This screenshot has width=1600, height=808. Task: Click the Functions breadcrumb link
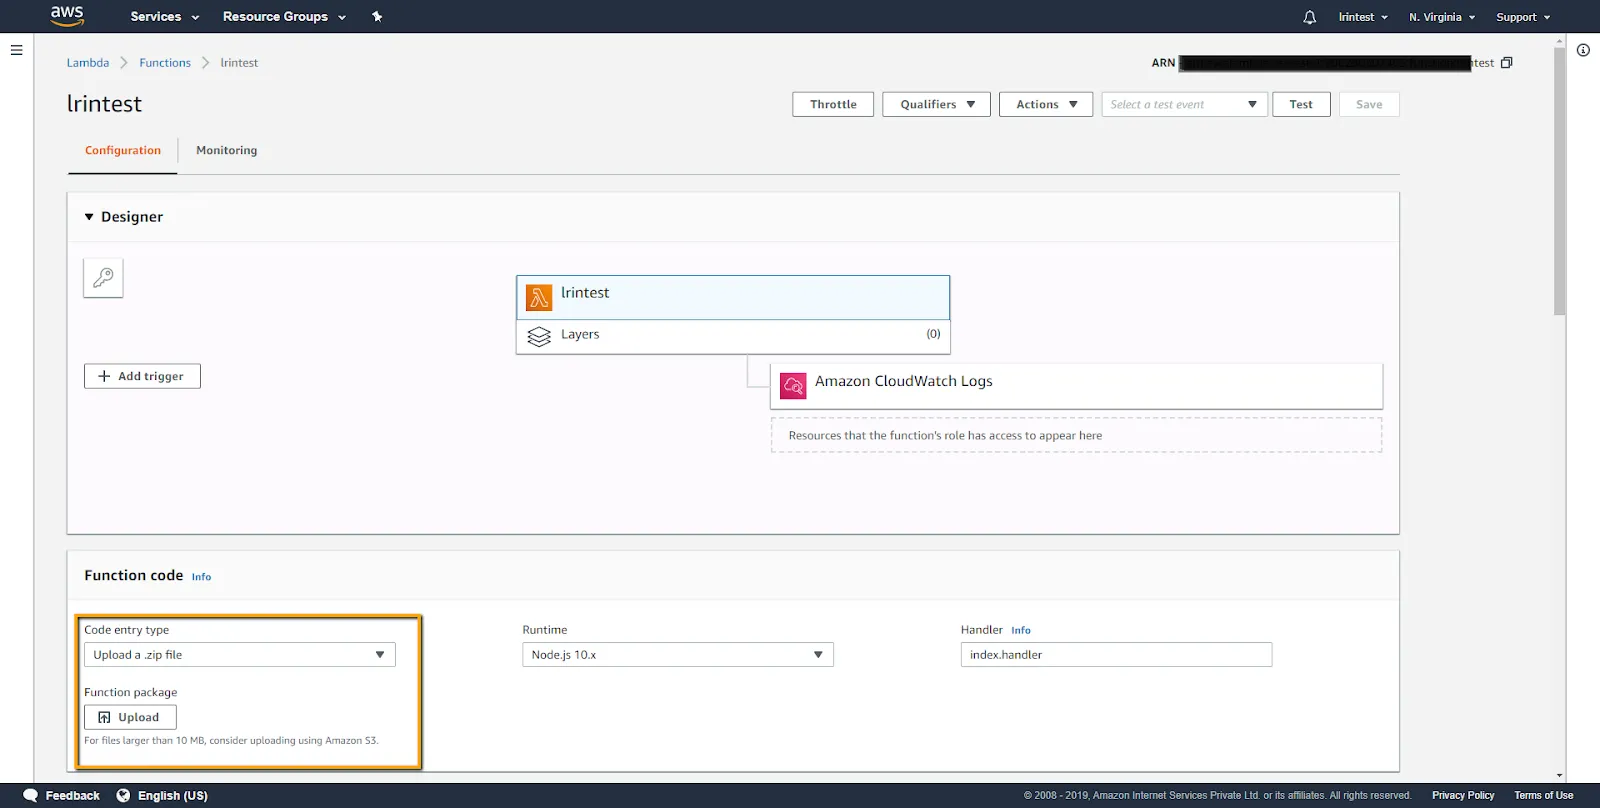[x=165, y=63]
